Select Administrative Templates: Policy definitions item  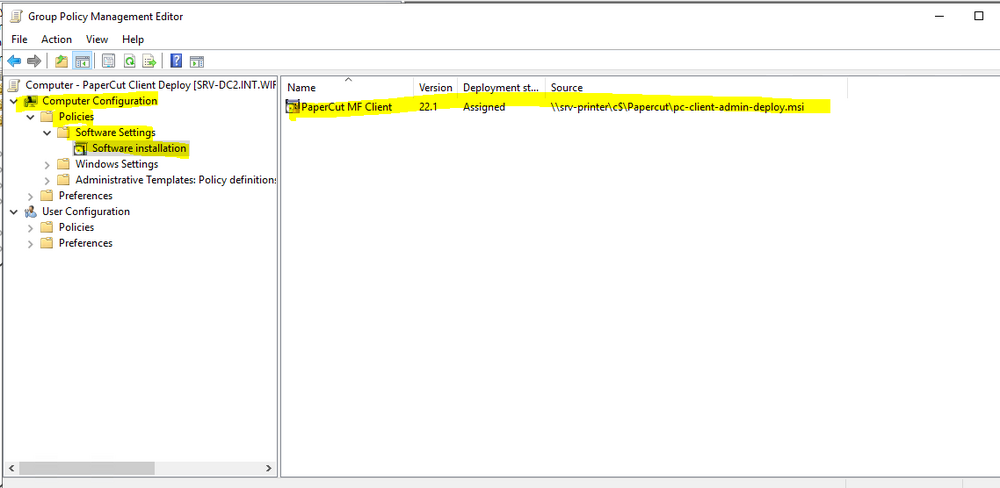(175, 180)
